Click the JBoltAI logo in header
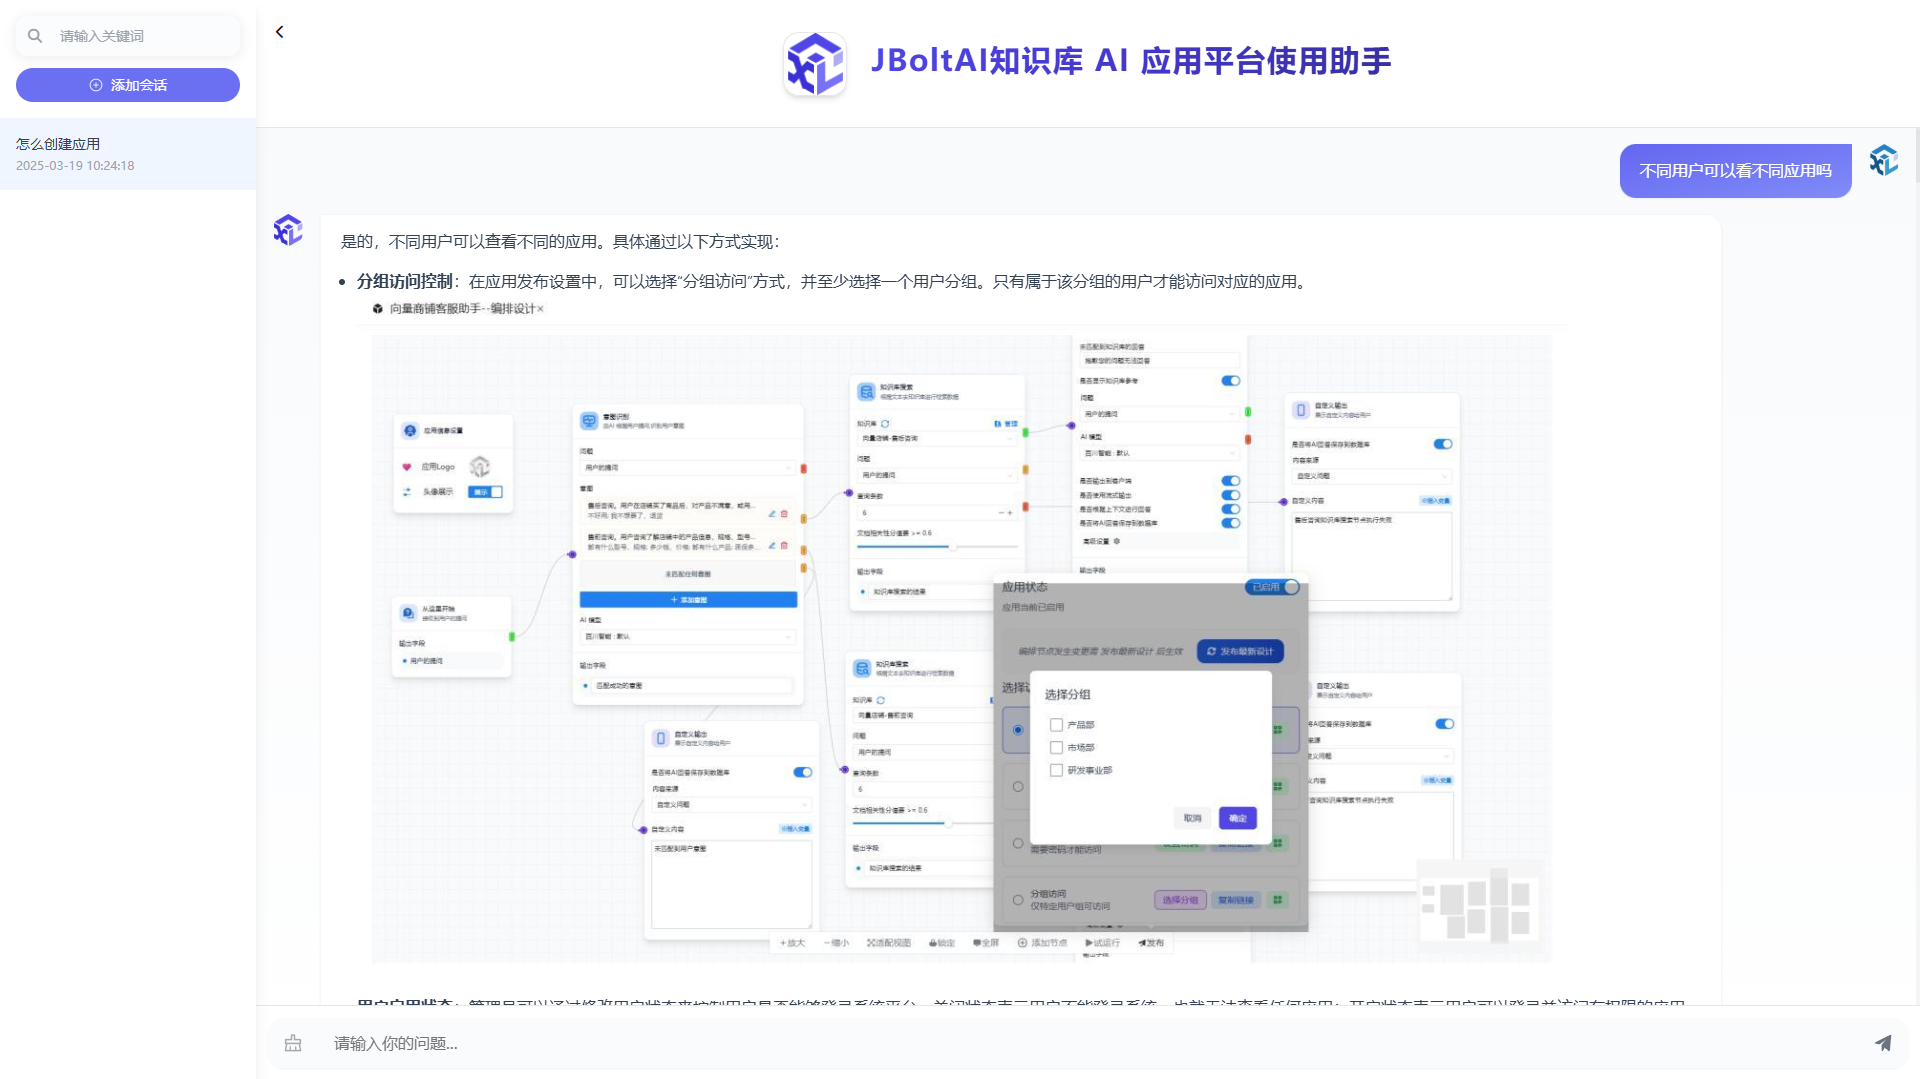The width and height of the screenshot is (1920, 1079). (x=815, y=63)
